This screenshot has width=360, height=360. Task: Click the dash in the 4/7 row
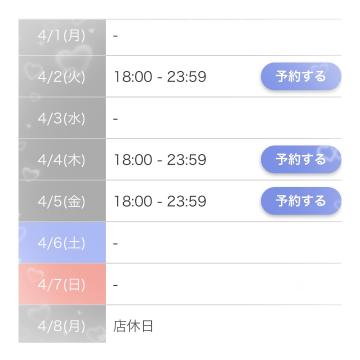(115, 285)
